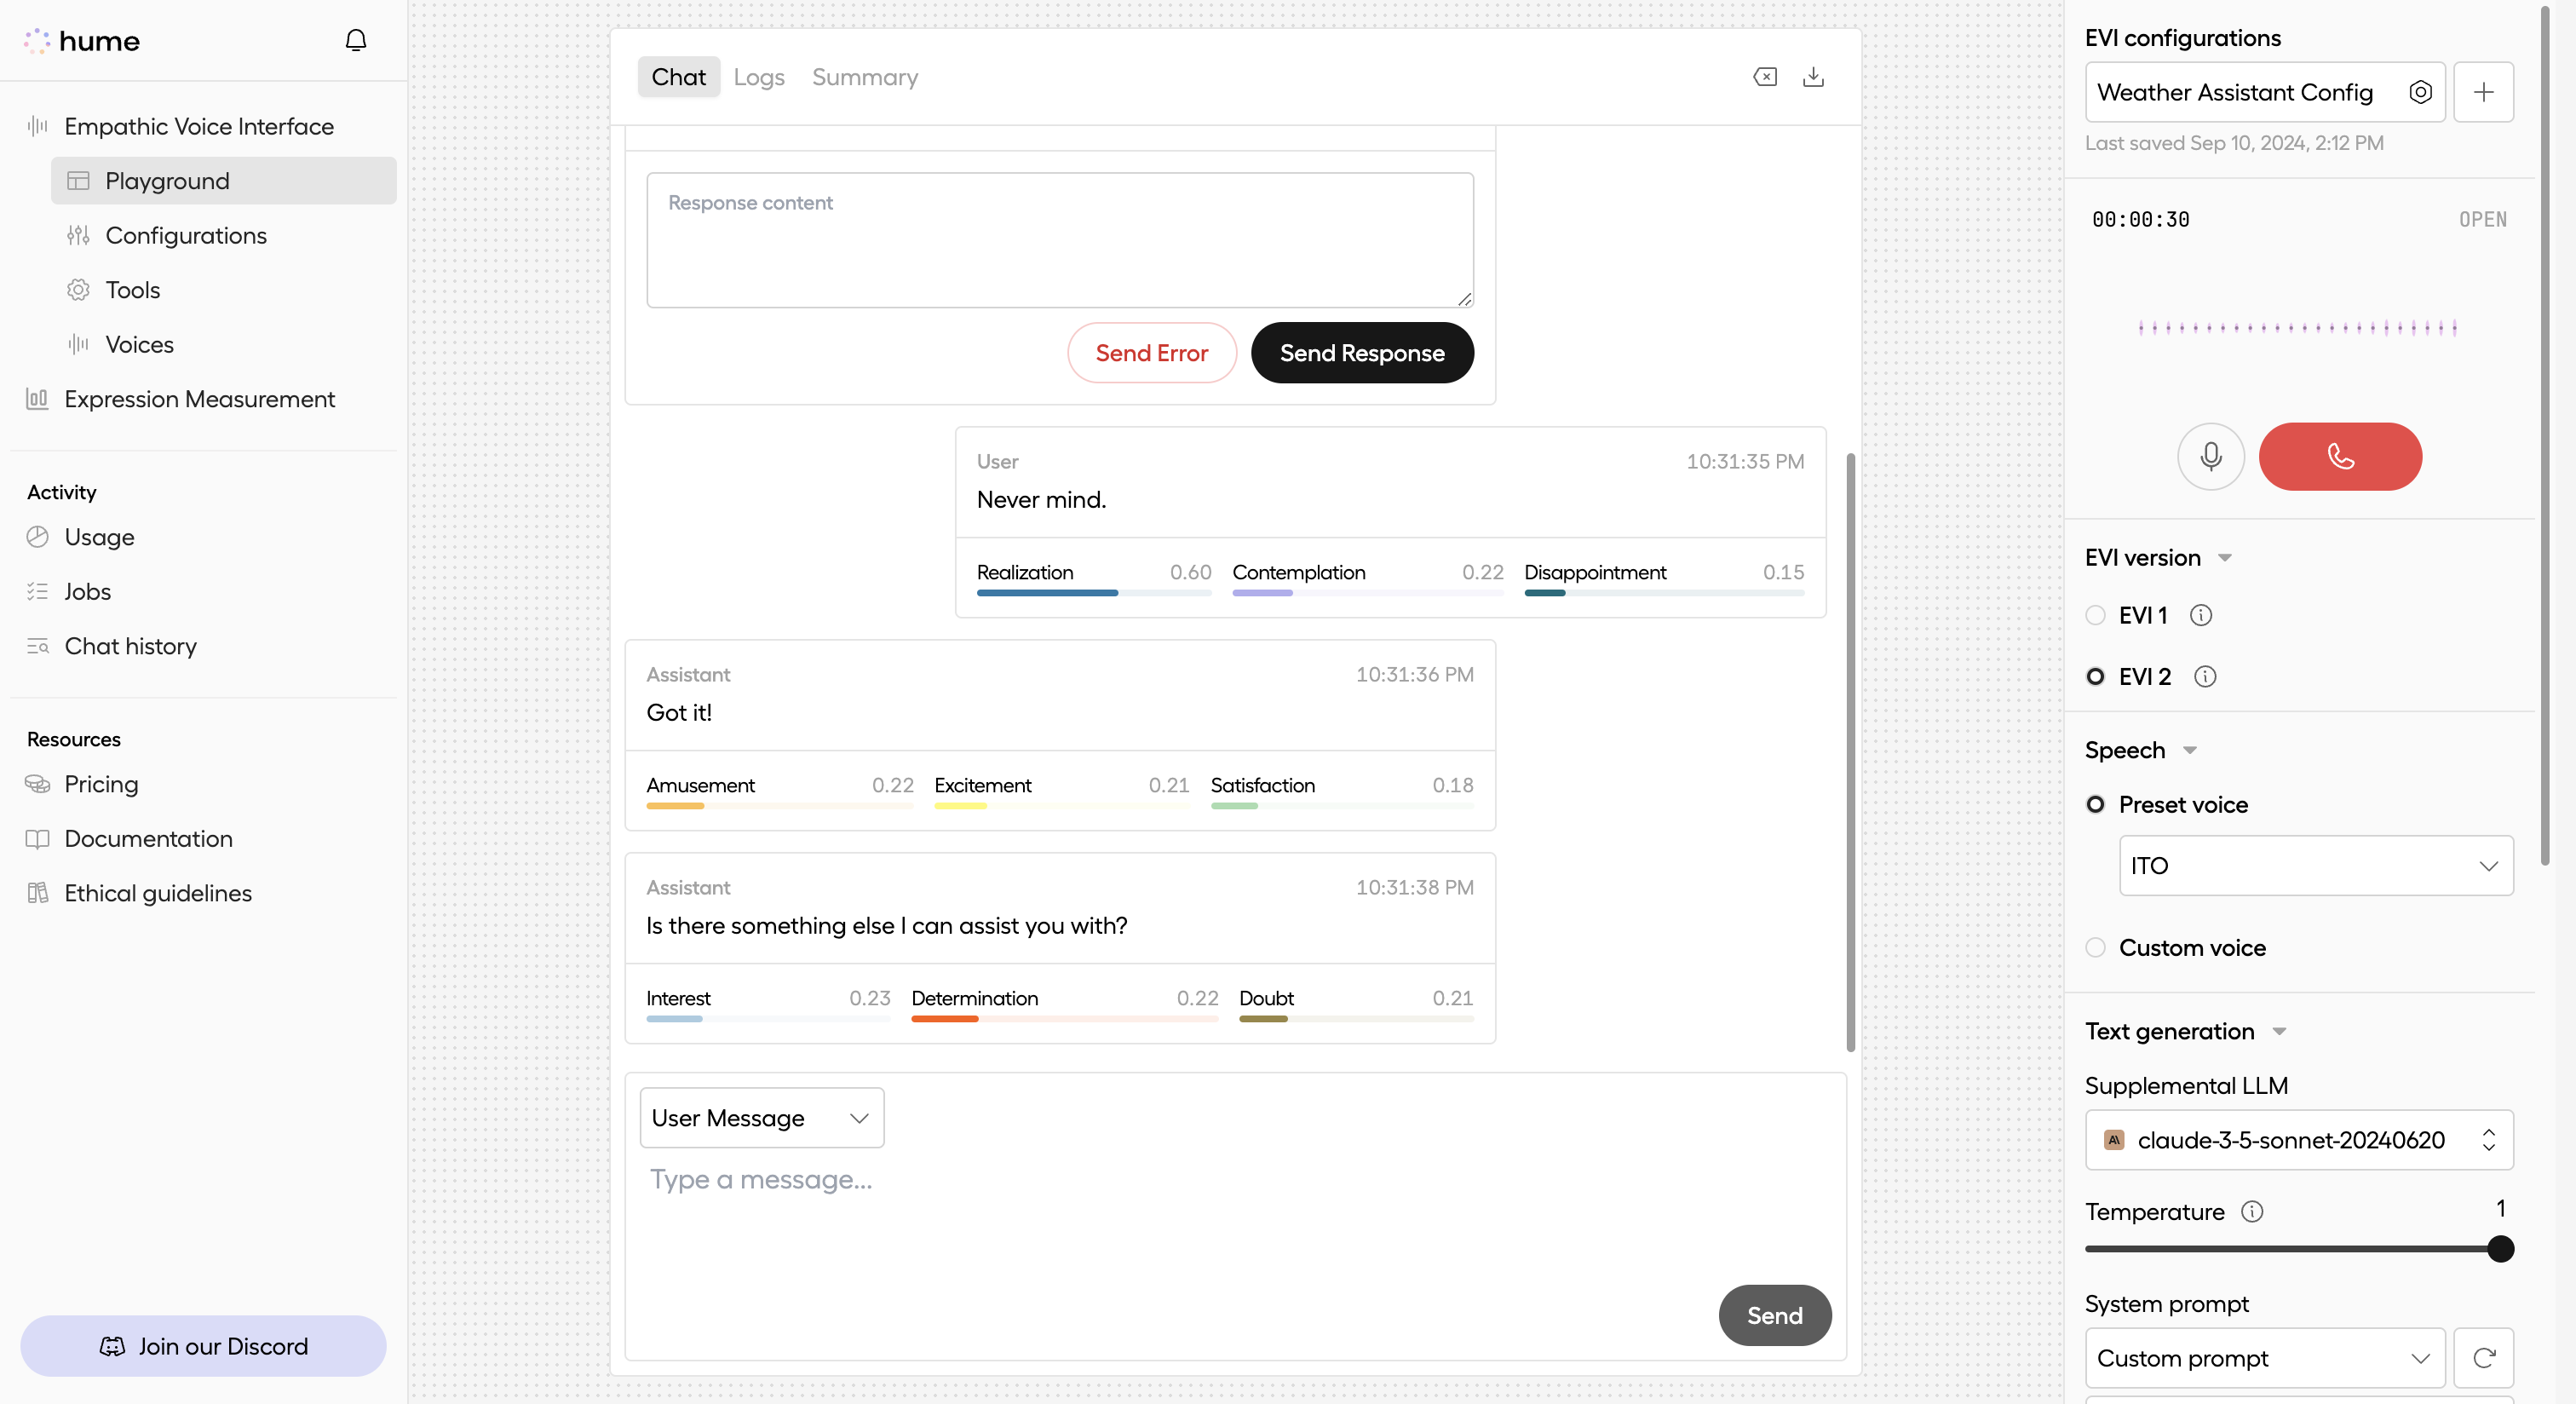Adjust the Temperature slider

point(2499,1248)
